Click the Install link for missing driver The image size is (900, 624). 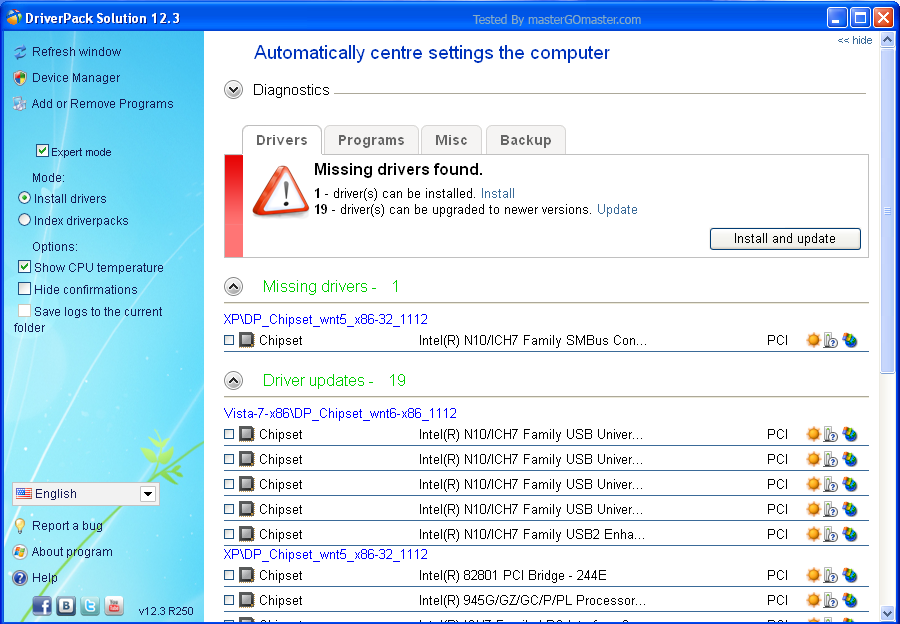pyautogui.click(x=498, y=193)
